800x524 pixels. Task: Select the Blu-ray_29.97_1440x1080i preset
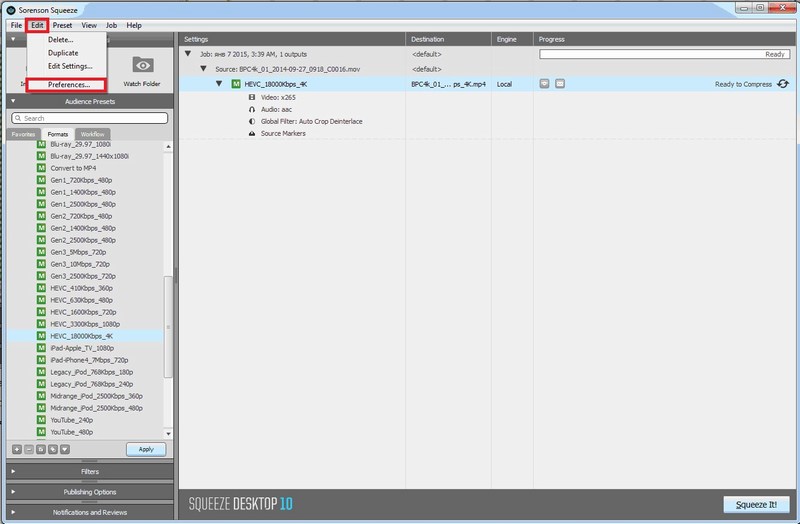coord(85,156)
